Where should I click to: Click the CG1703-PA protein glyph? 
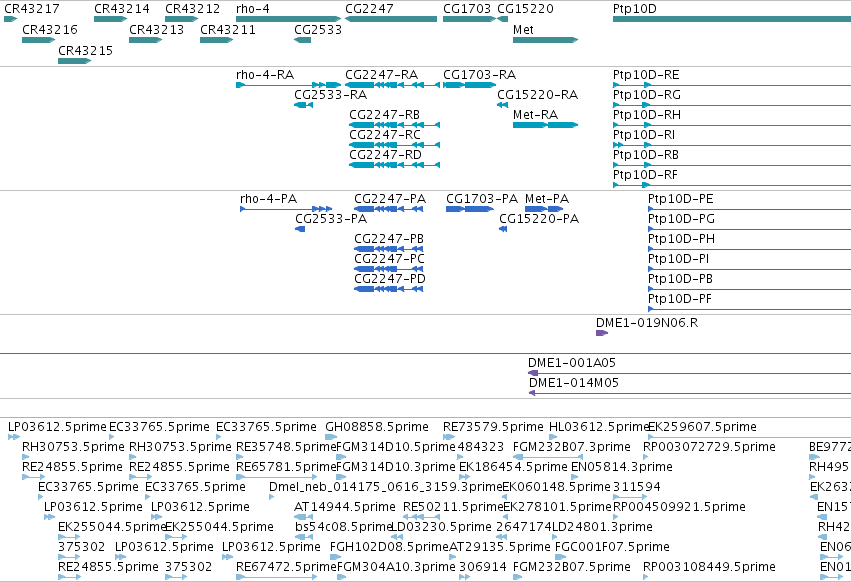pyautogui.click(x=470, y=209)
